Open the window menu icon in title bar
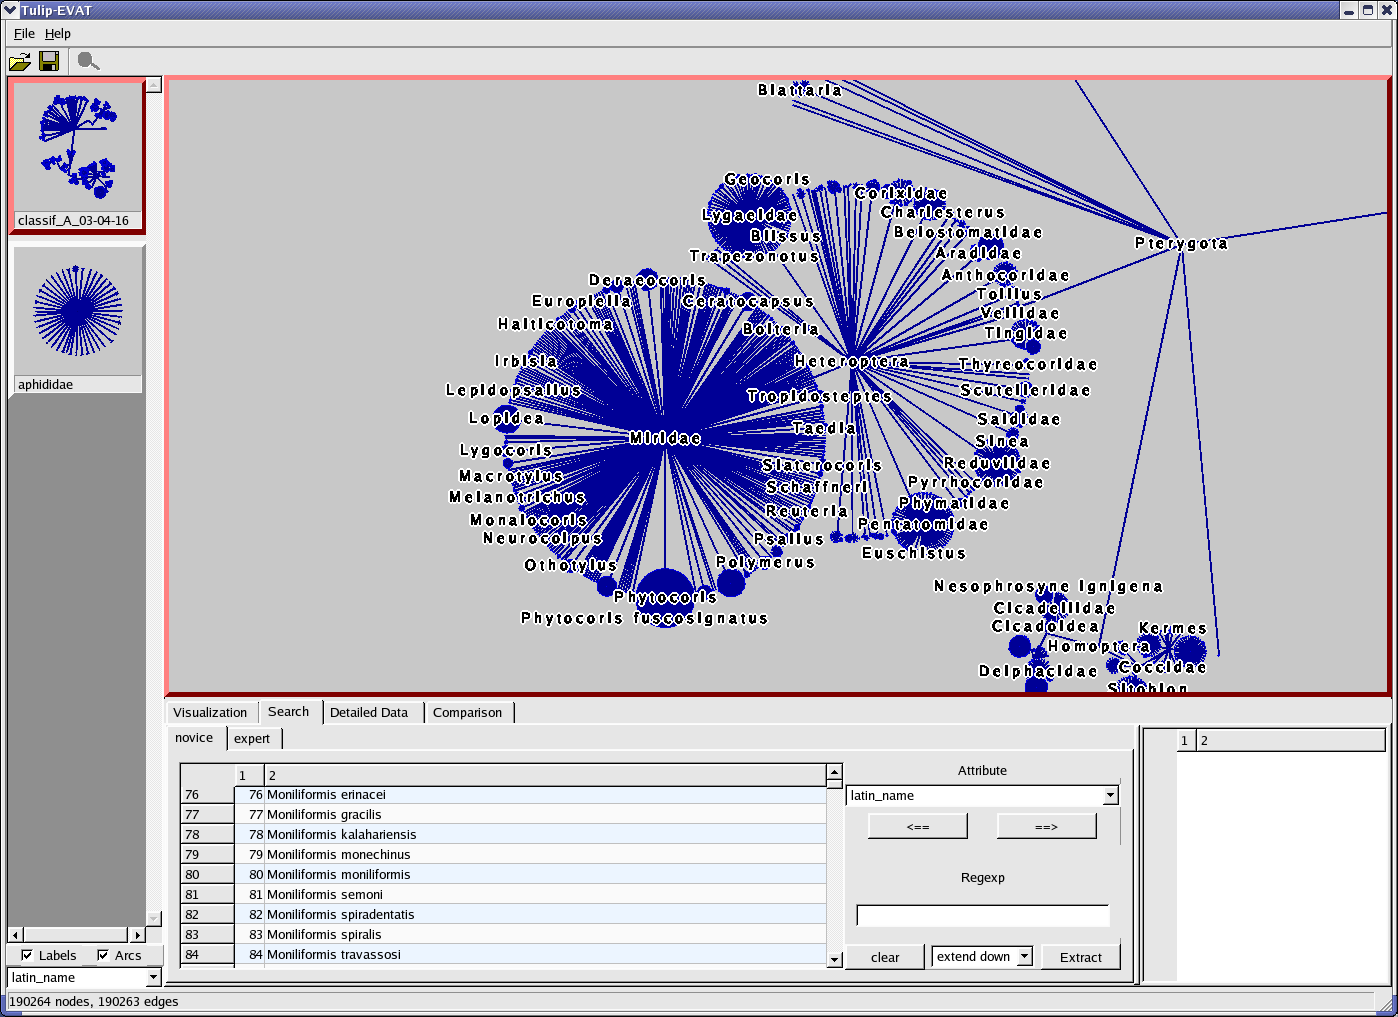This screenshot has height=1017, width=1398. 10,10
